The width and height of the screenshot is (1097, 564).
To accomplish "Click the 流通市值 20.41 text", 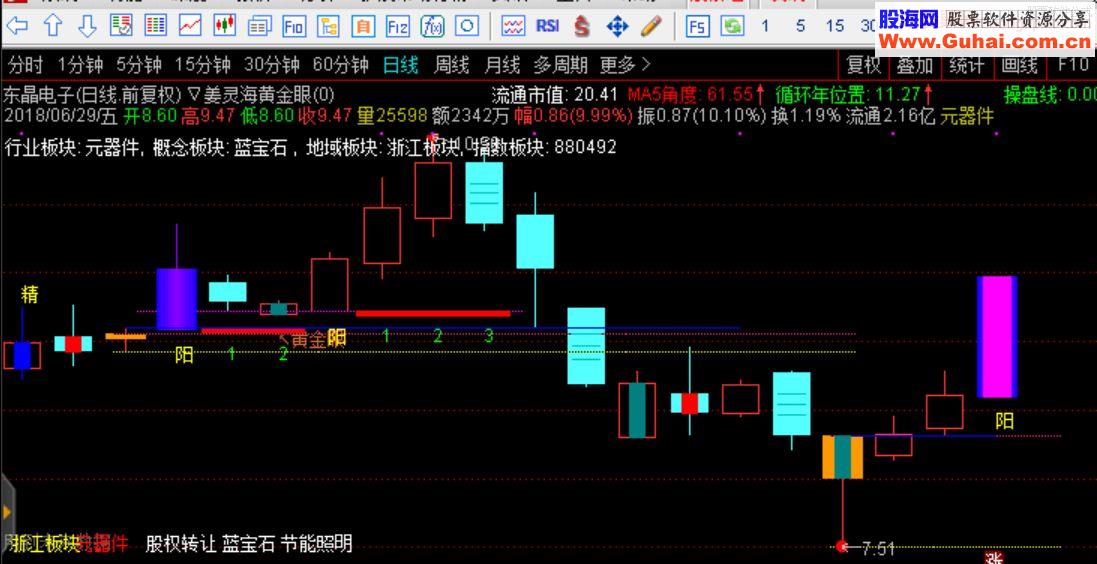I will pyautogui.click(x=555, y=94).
